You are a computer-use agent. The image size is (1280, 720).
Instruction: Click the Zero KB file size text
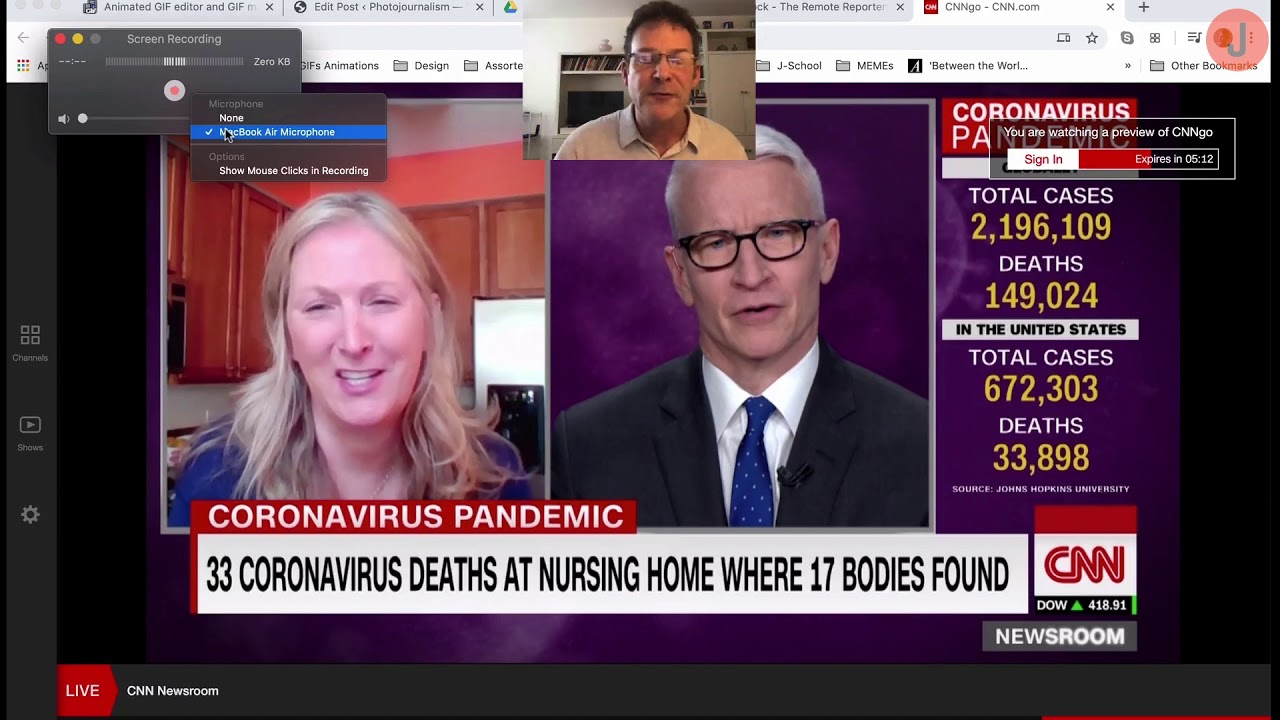pos(272,62)
